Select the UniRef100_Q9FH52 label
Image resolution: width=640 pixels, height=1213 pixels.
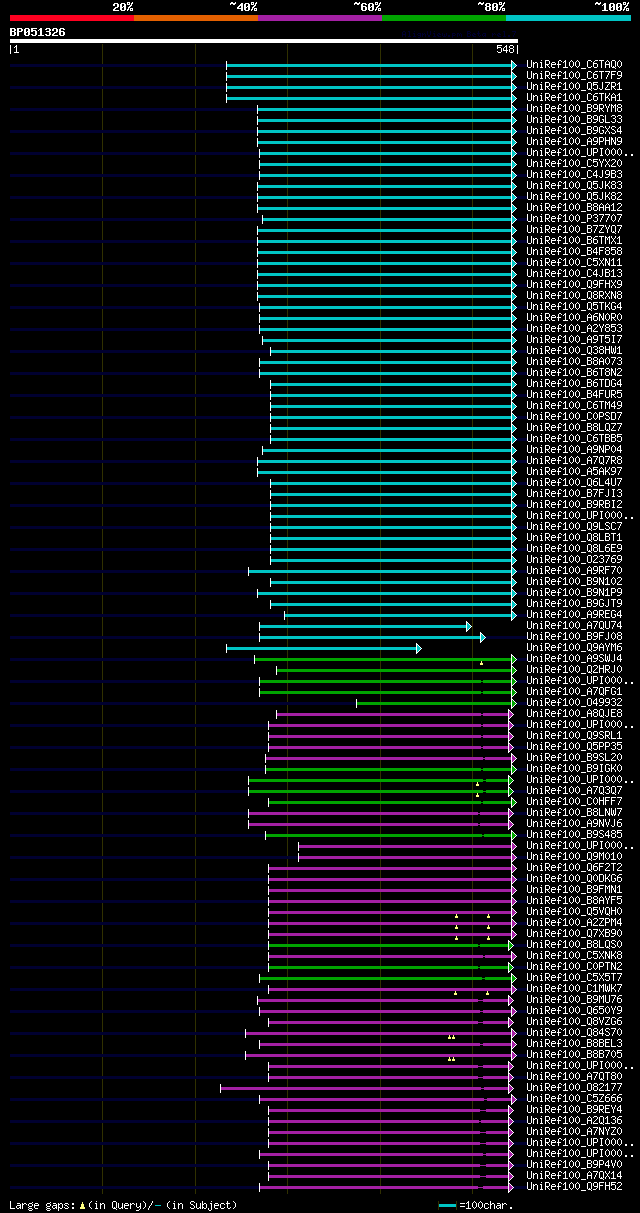[x=574, y=1186]
